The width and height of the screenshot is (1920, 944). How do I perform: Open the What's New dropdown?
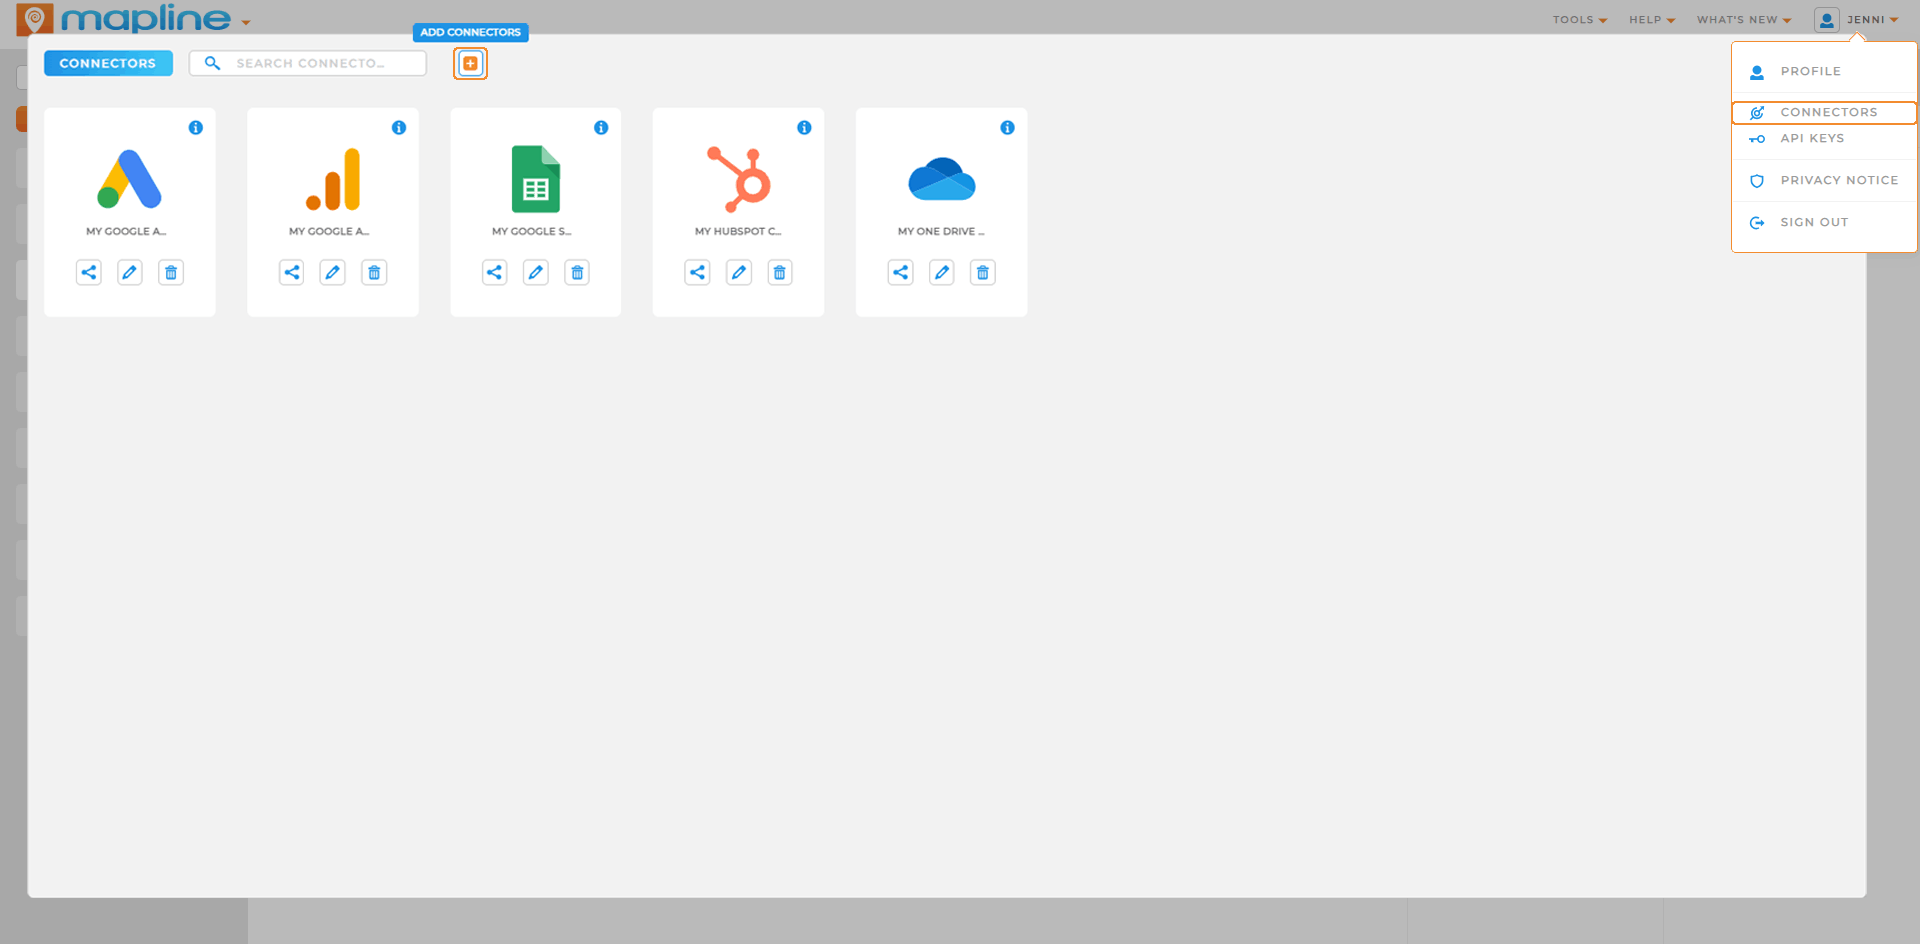(x=1743, y=19)
